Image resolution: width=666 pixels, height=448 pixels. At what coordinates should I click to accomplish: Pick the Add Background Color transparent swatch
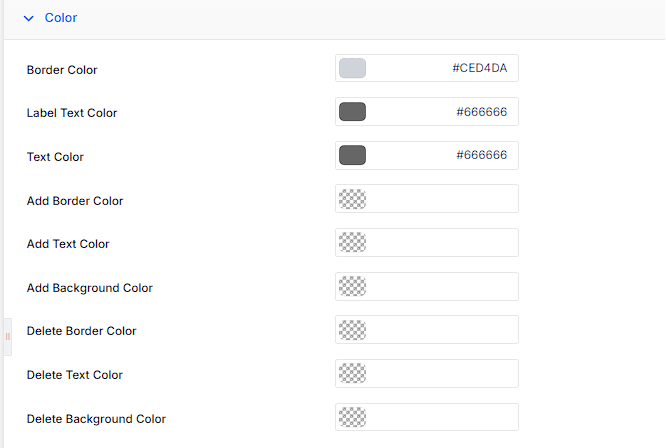(x=352, y=286)
